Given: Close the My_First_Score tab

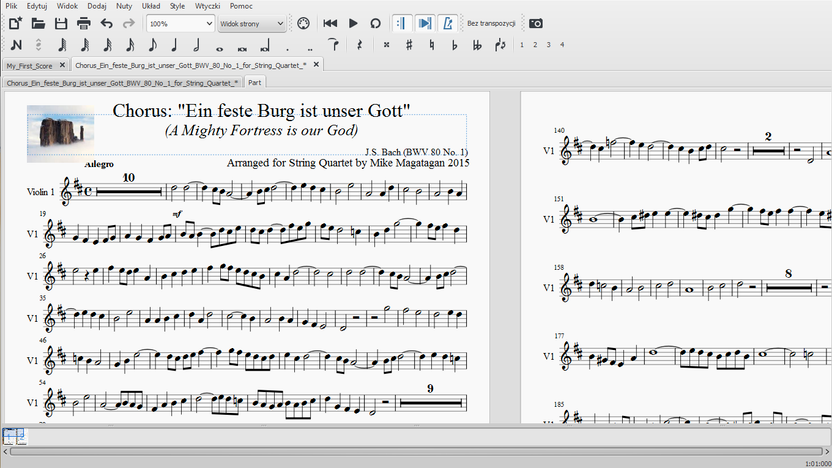Looking at the screenshot, I should [x=62, y=65].
